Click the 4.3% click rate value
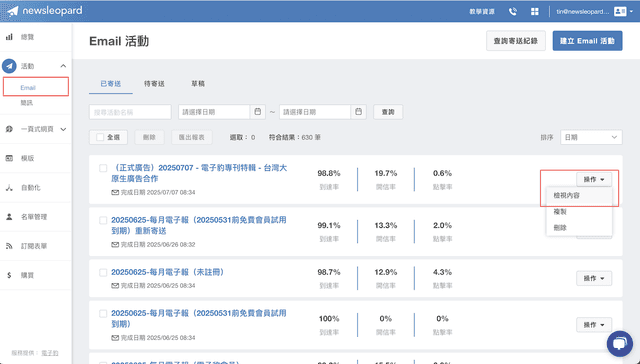The image size is (640, 364). tap(442, 272)
